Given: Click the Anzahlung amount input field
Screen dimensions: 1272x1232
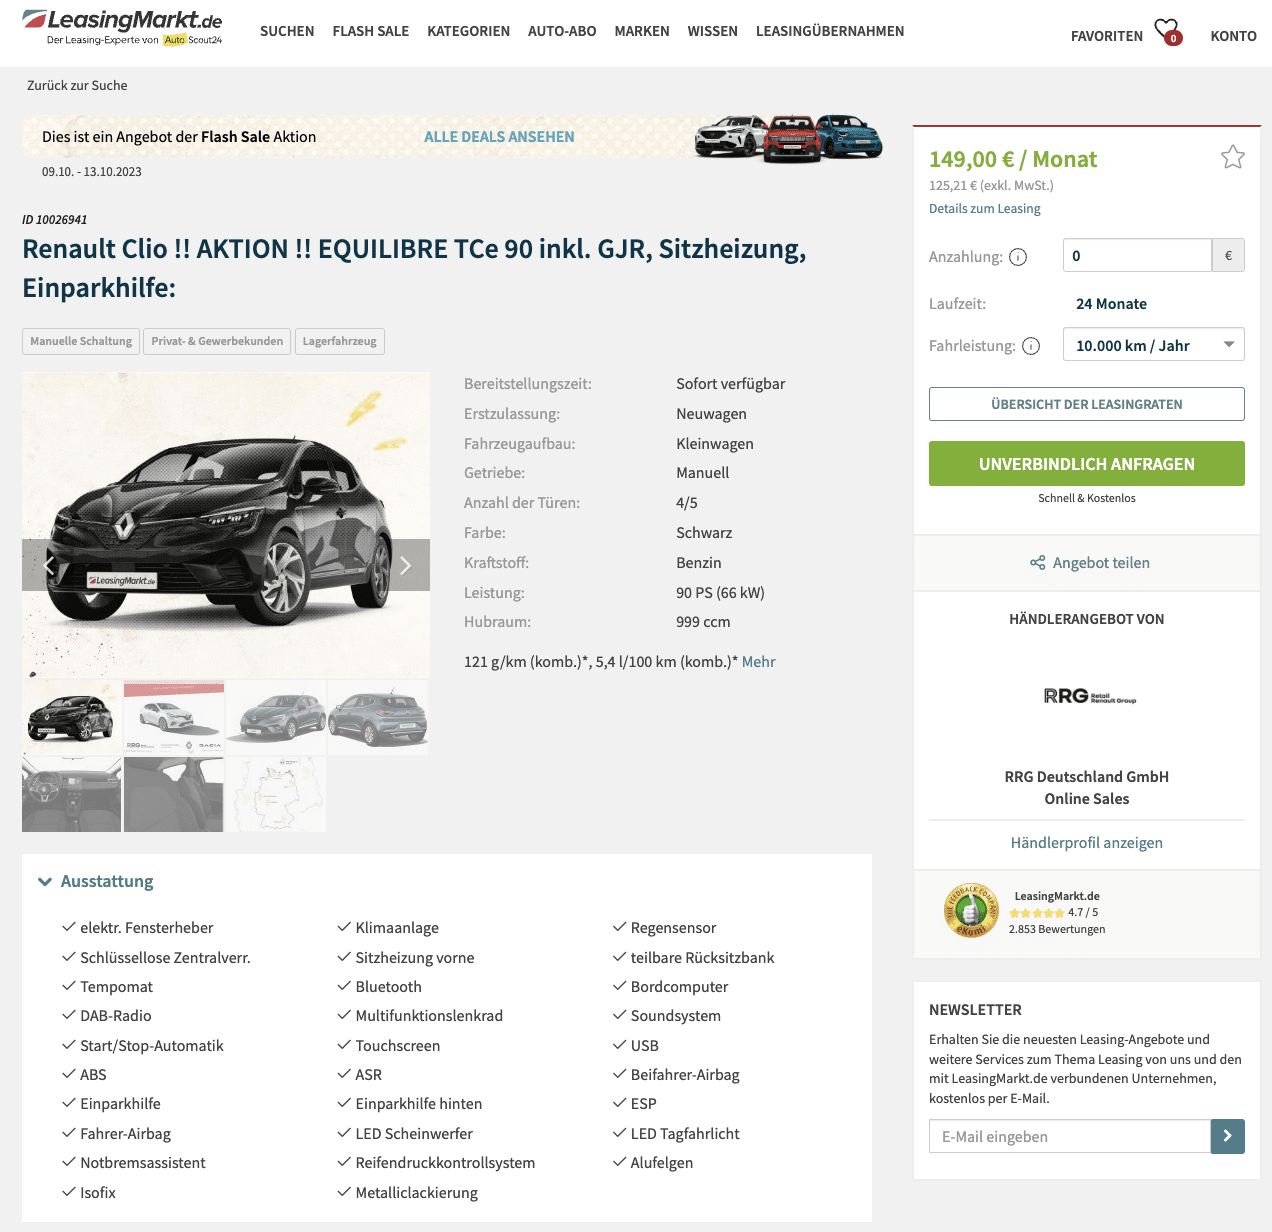Looking at the screenshot, I should pos(1137,255).
